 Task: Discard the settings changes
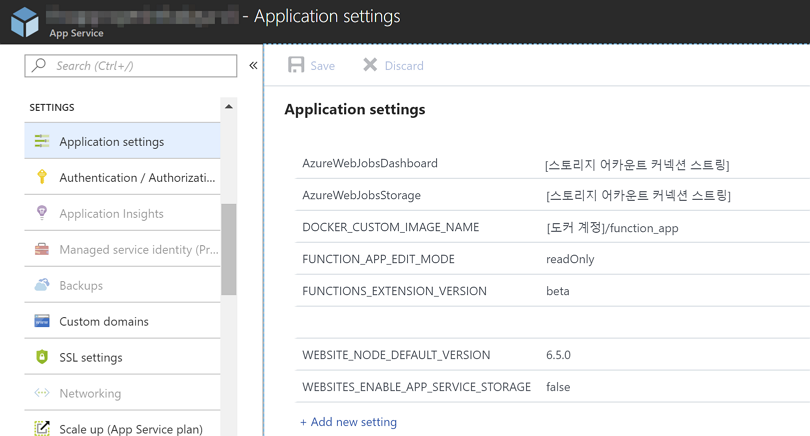pyautogui.click(x=393, y=65)
